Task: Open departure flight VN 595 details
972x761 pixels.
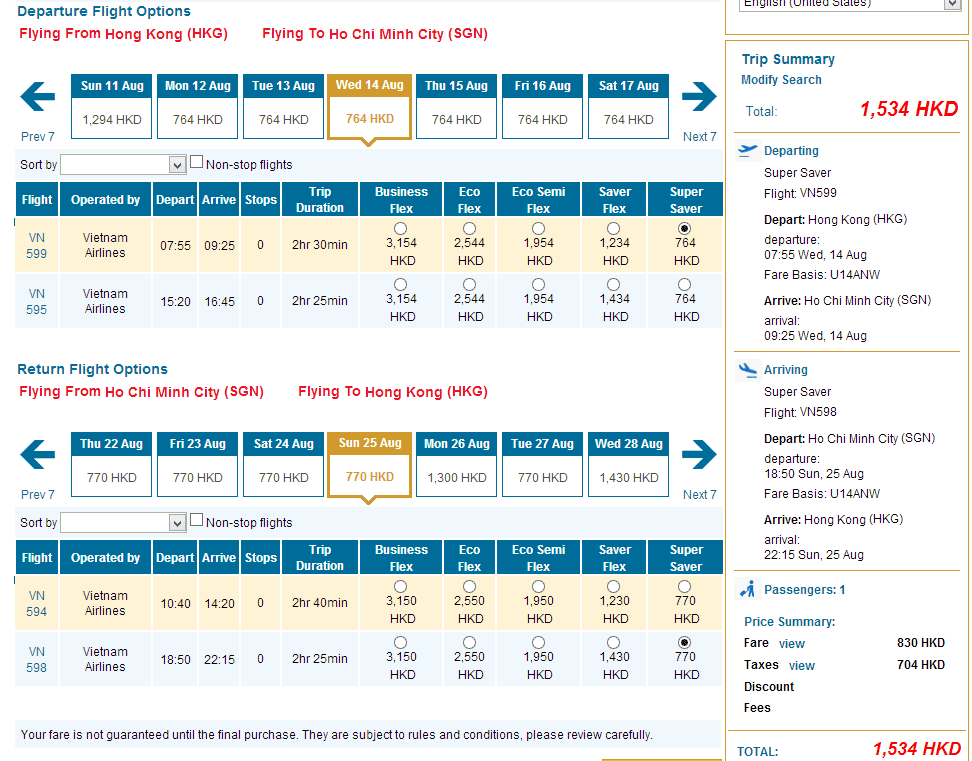Action: pos(37,302)
